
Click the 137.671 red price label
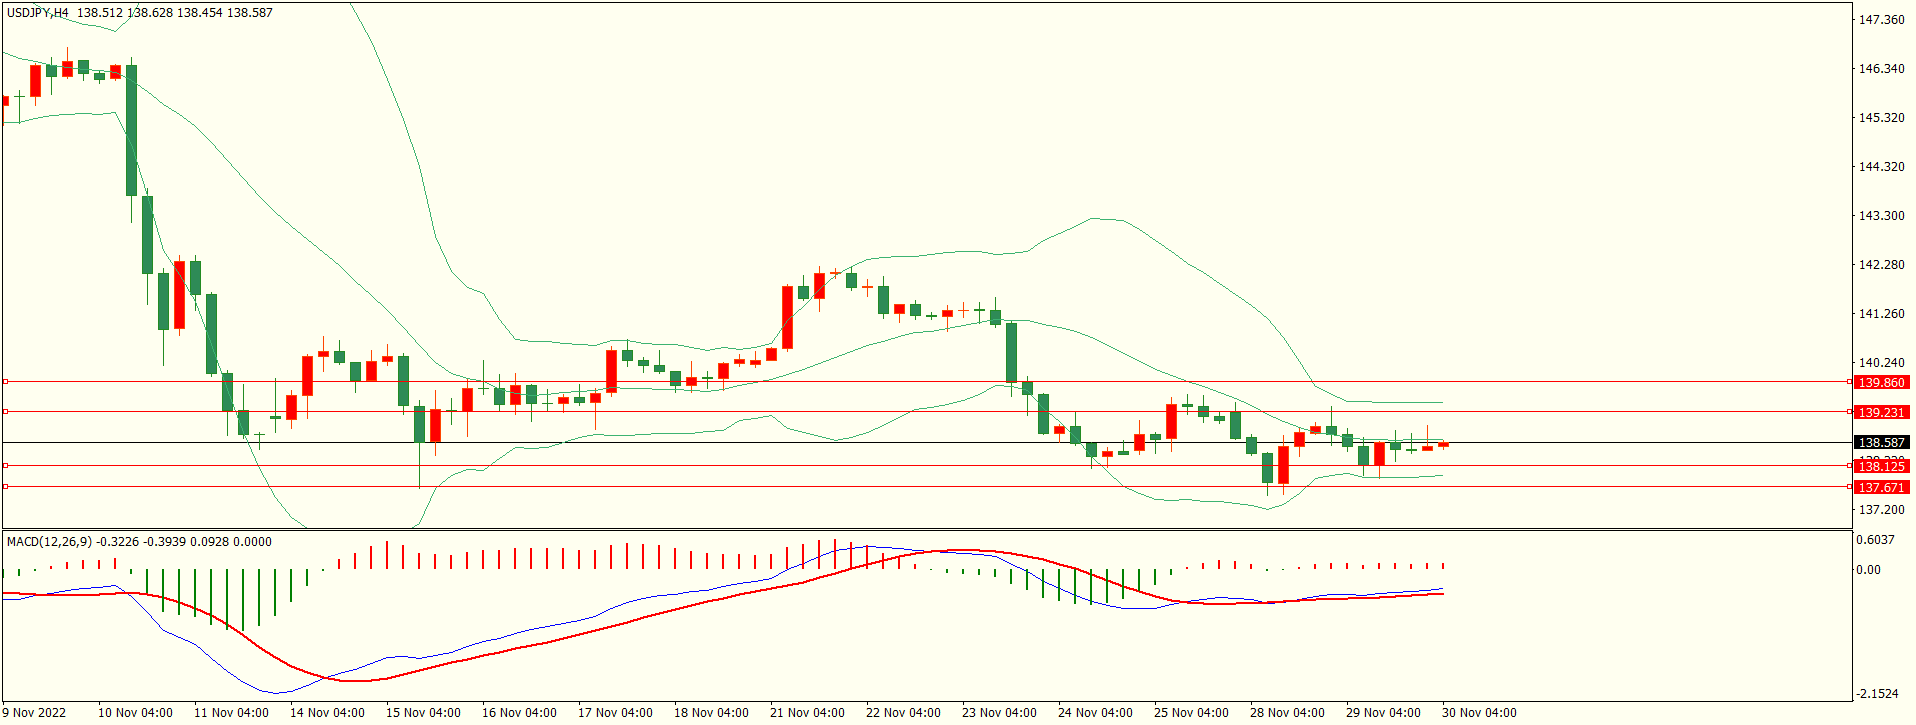(x=1881, y=487)
